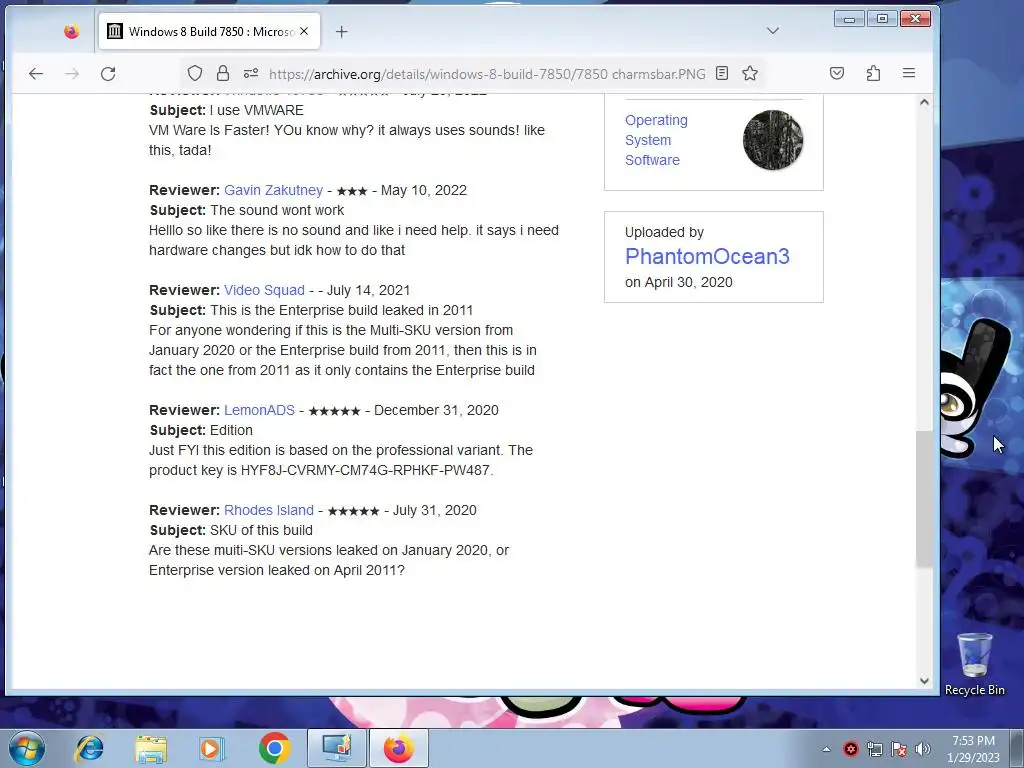Open Rhodes Island reviewer link
The image size is (1024, 768).
coord(268,510)
